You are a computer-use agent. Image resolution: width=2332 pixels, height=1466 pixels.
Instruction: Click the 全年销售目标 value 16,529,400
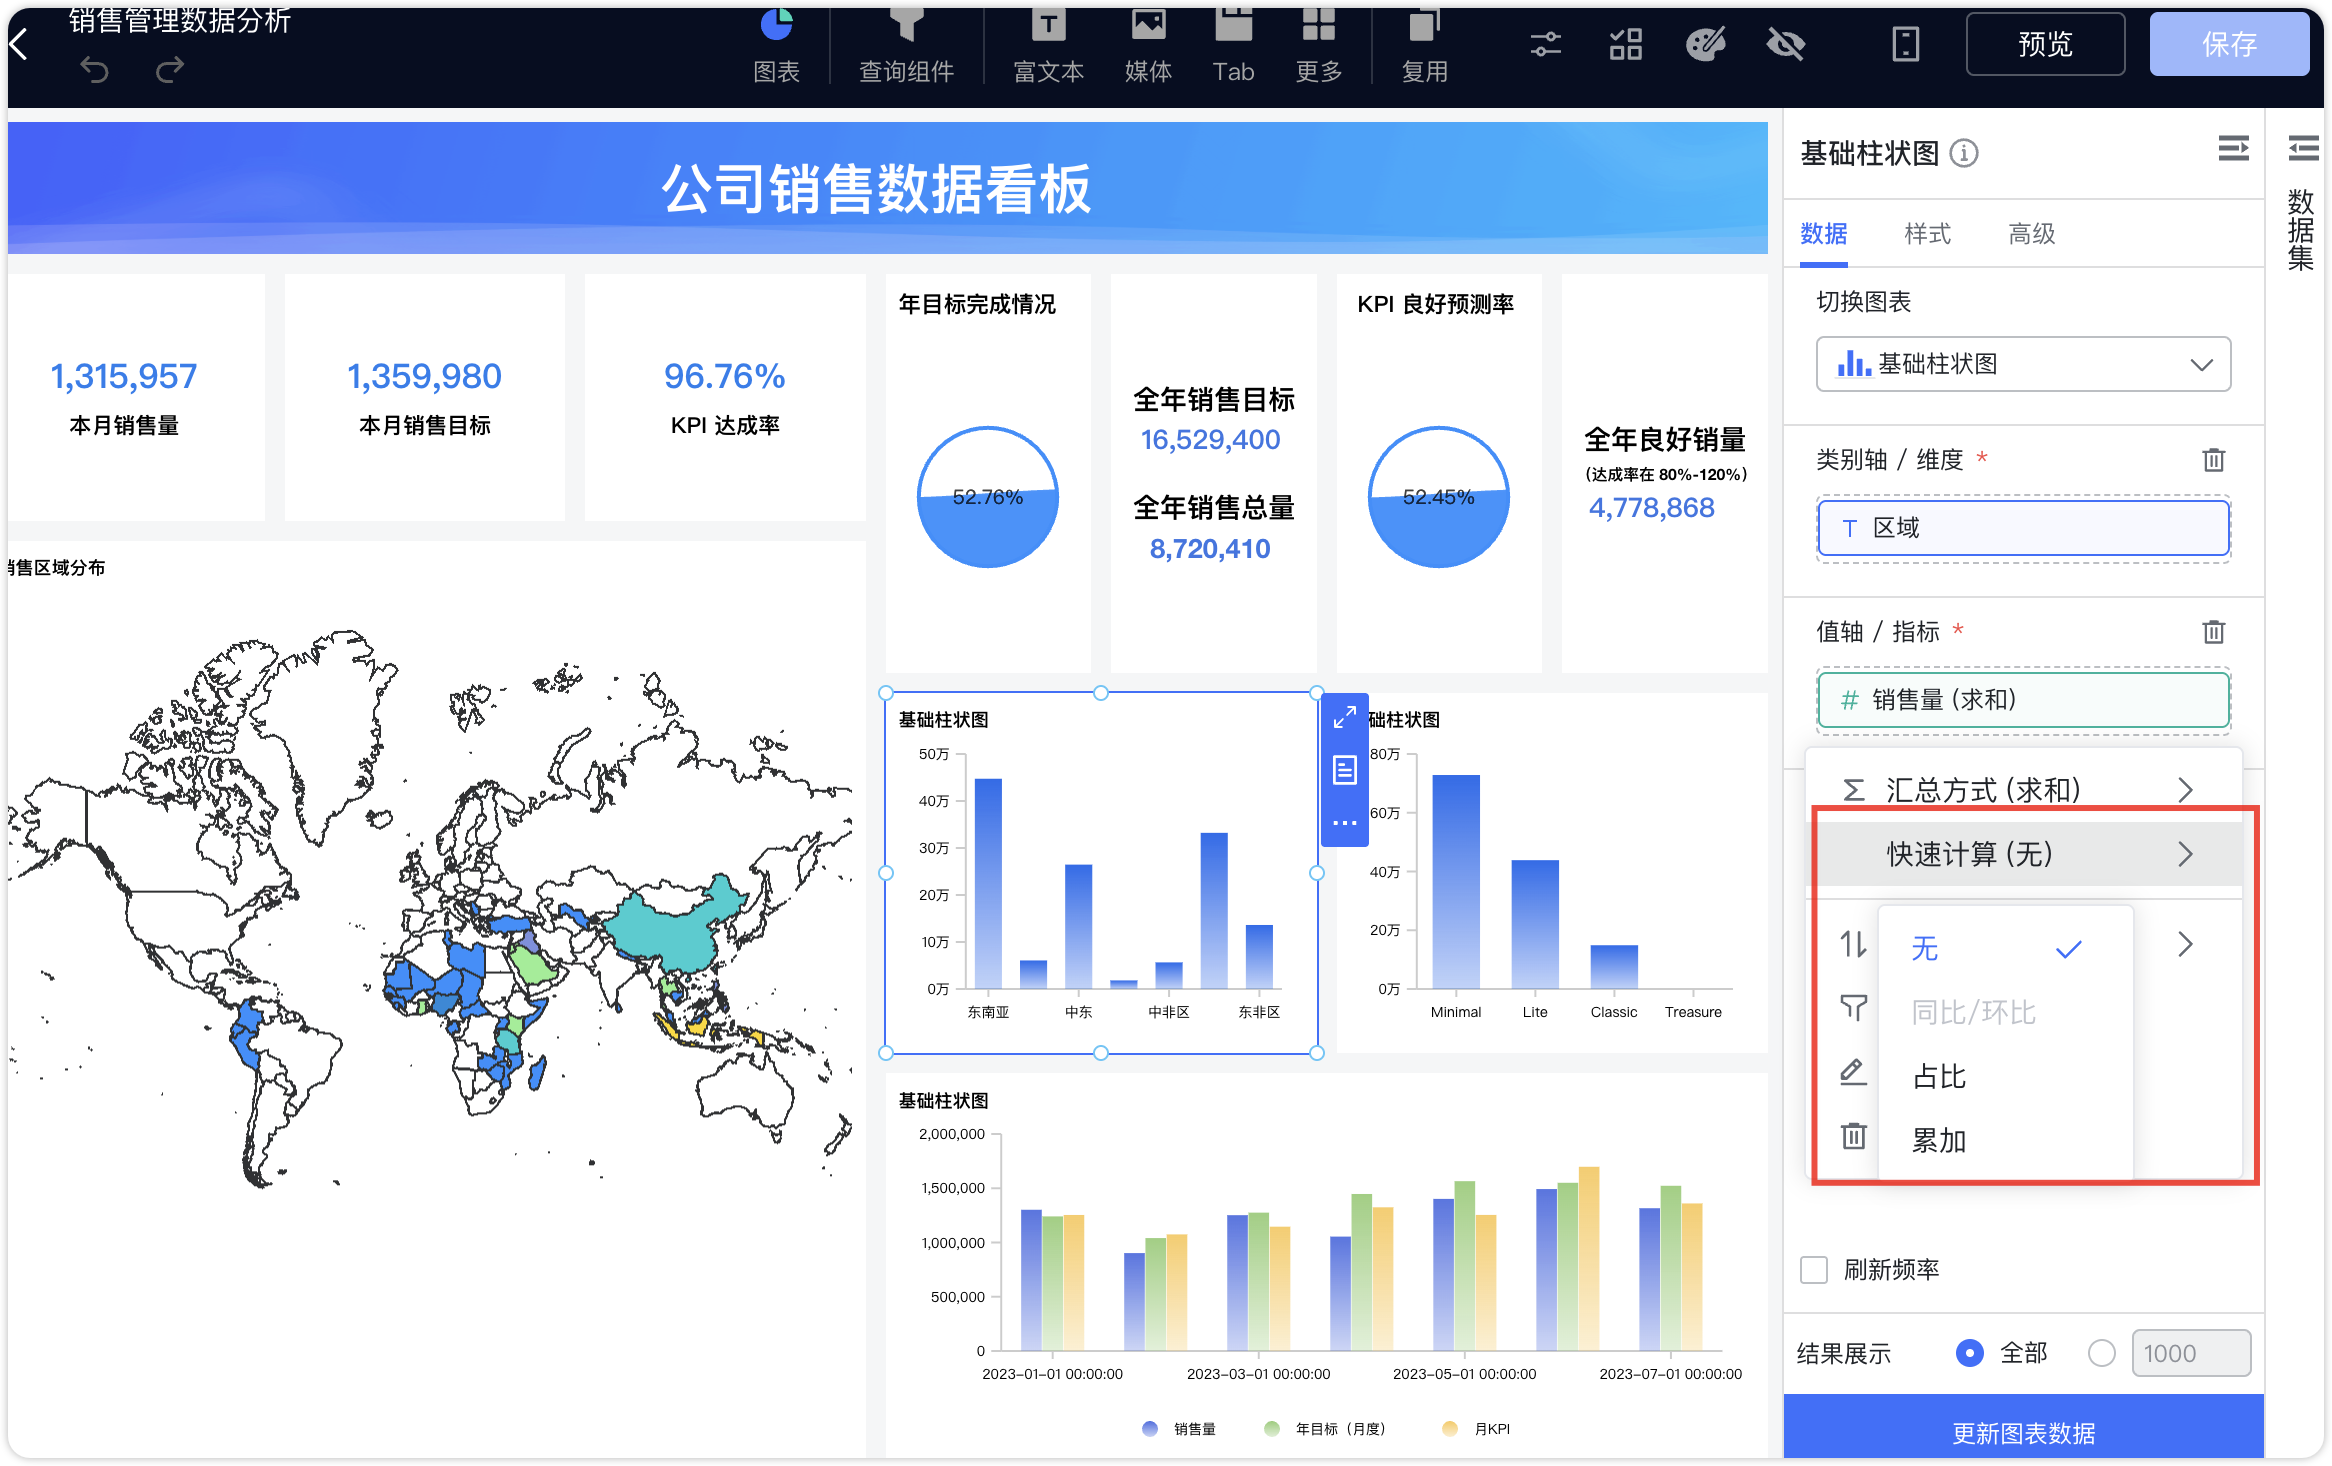click(1210, 440)
